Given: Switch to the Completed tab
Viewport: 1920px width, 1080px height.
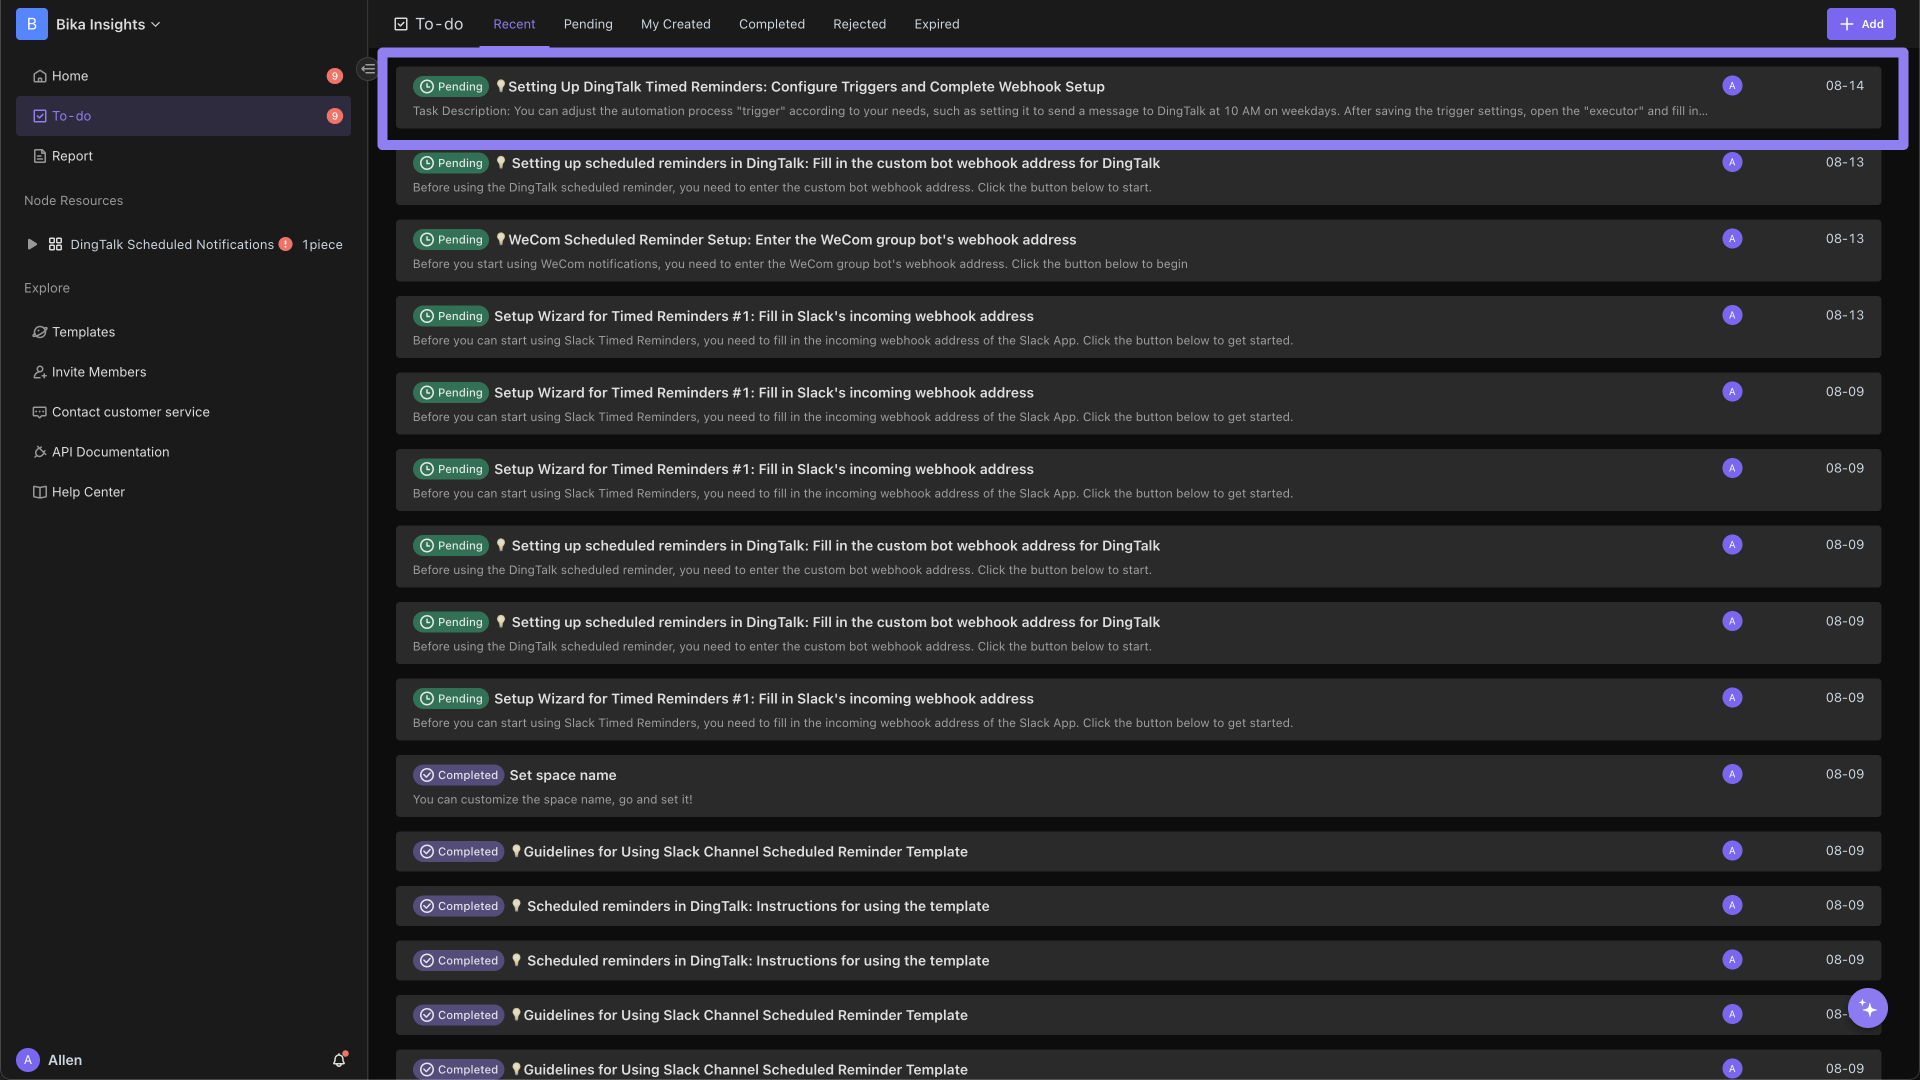Looking at the screenshot, I should (771, 24).
